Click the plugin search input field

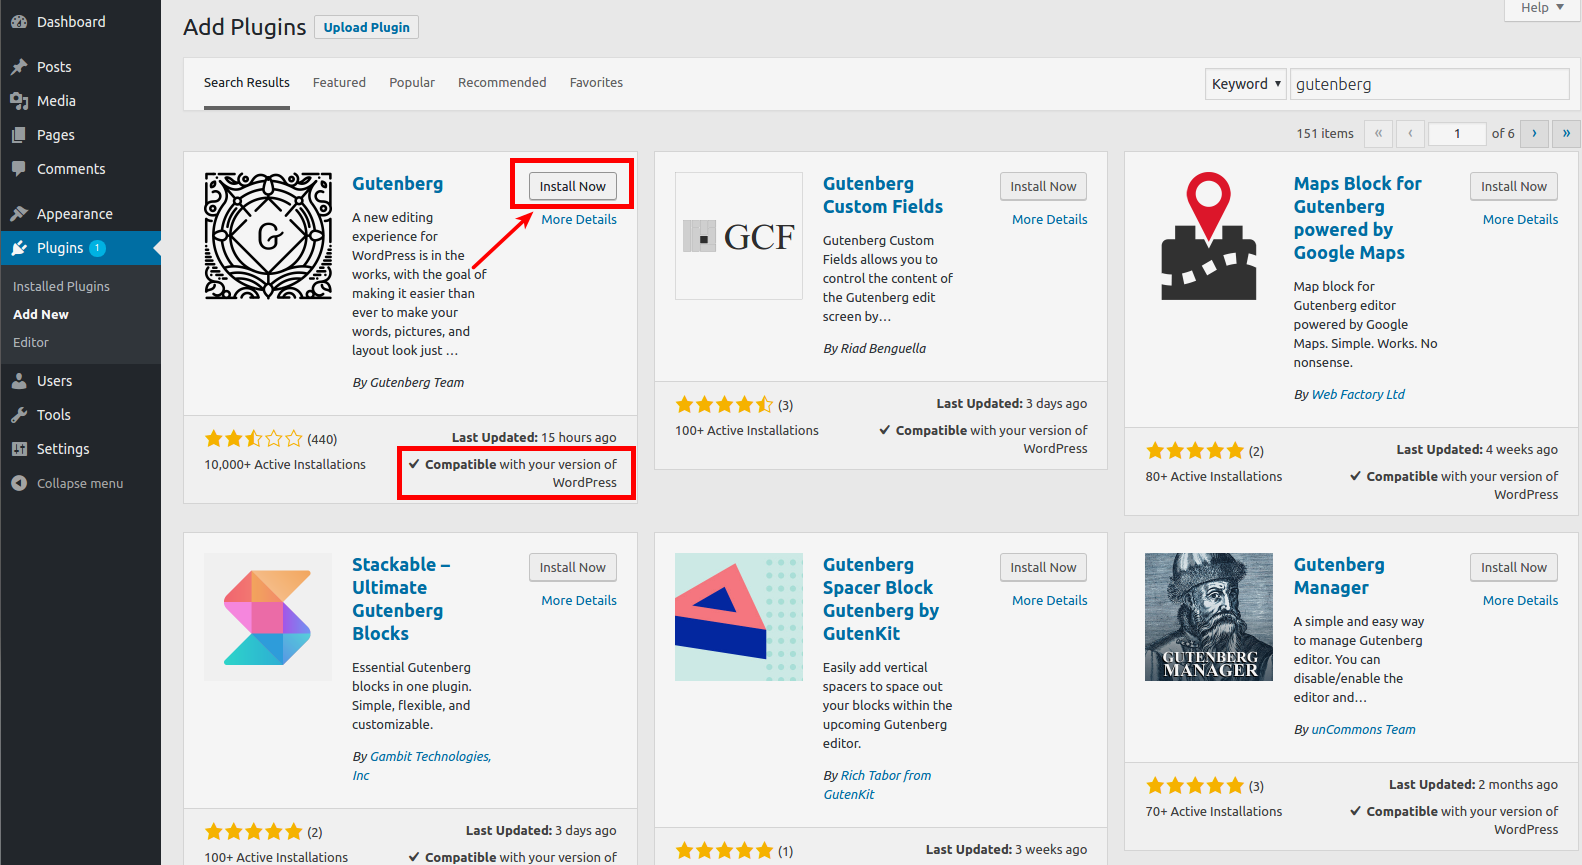tap(1429, 84)
